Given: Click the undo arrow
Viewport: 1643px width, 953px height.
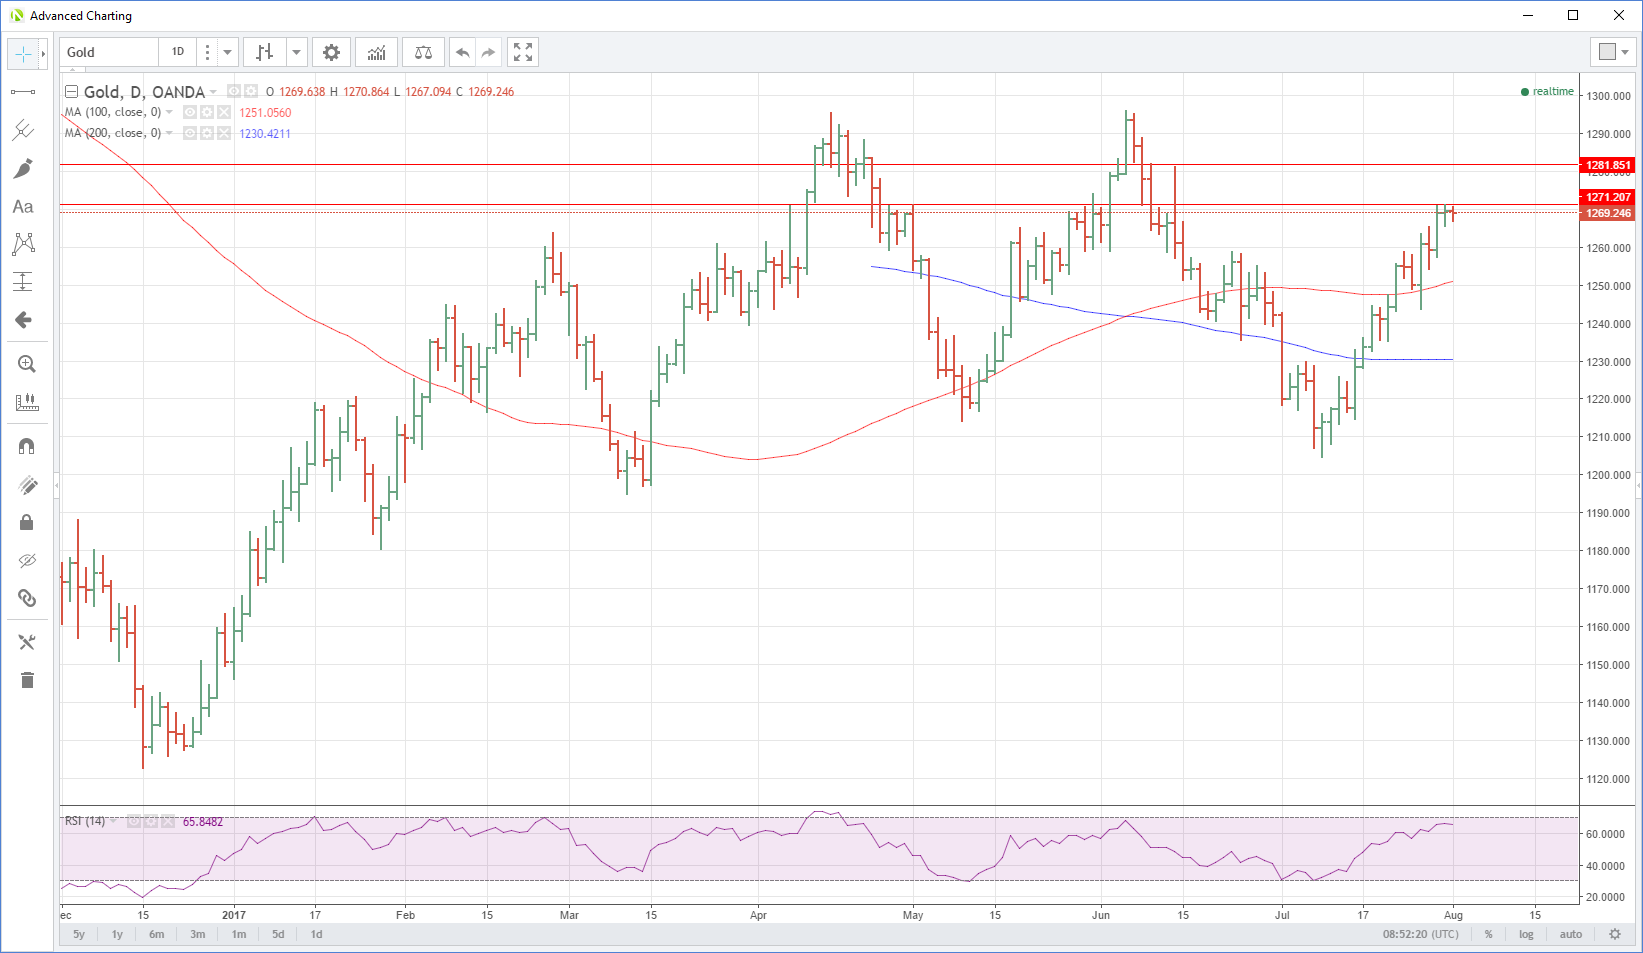Looking at the screenshot, I should click(462, 52).
